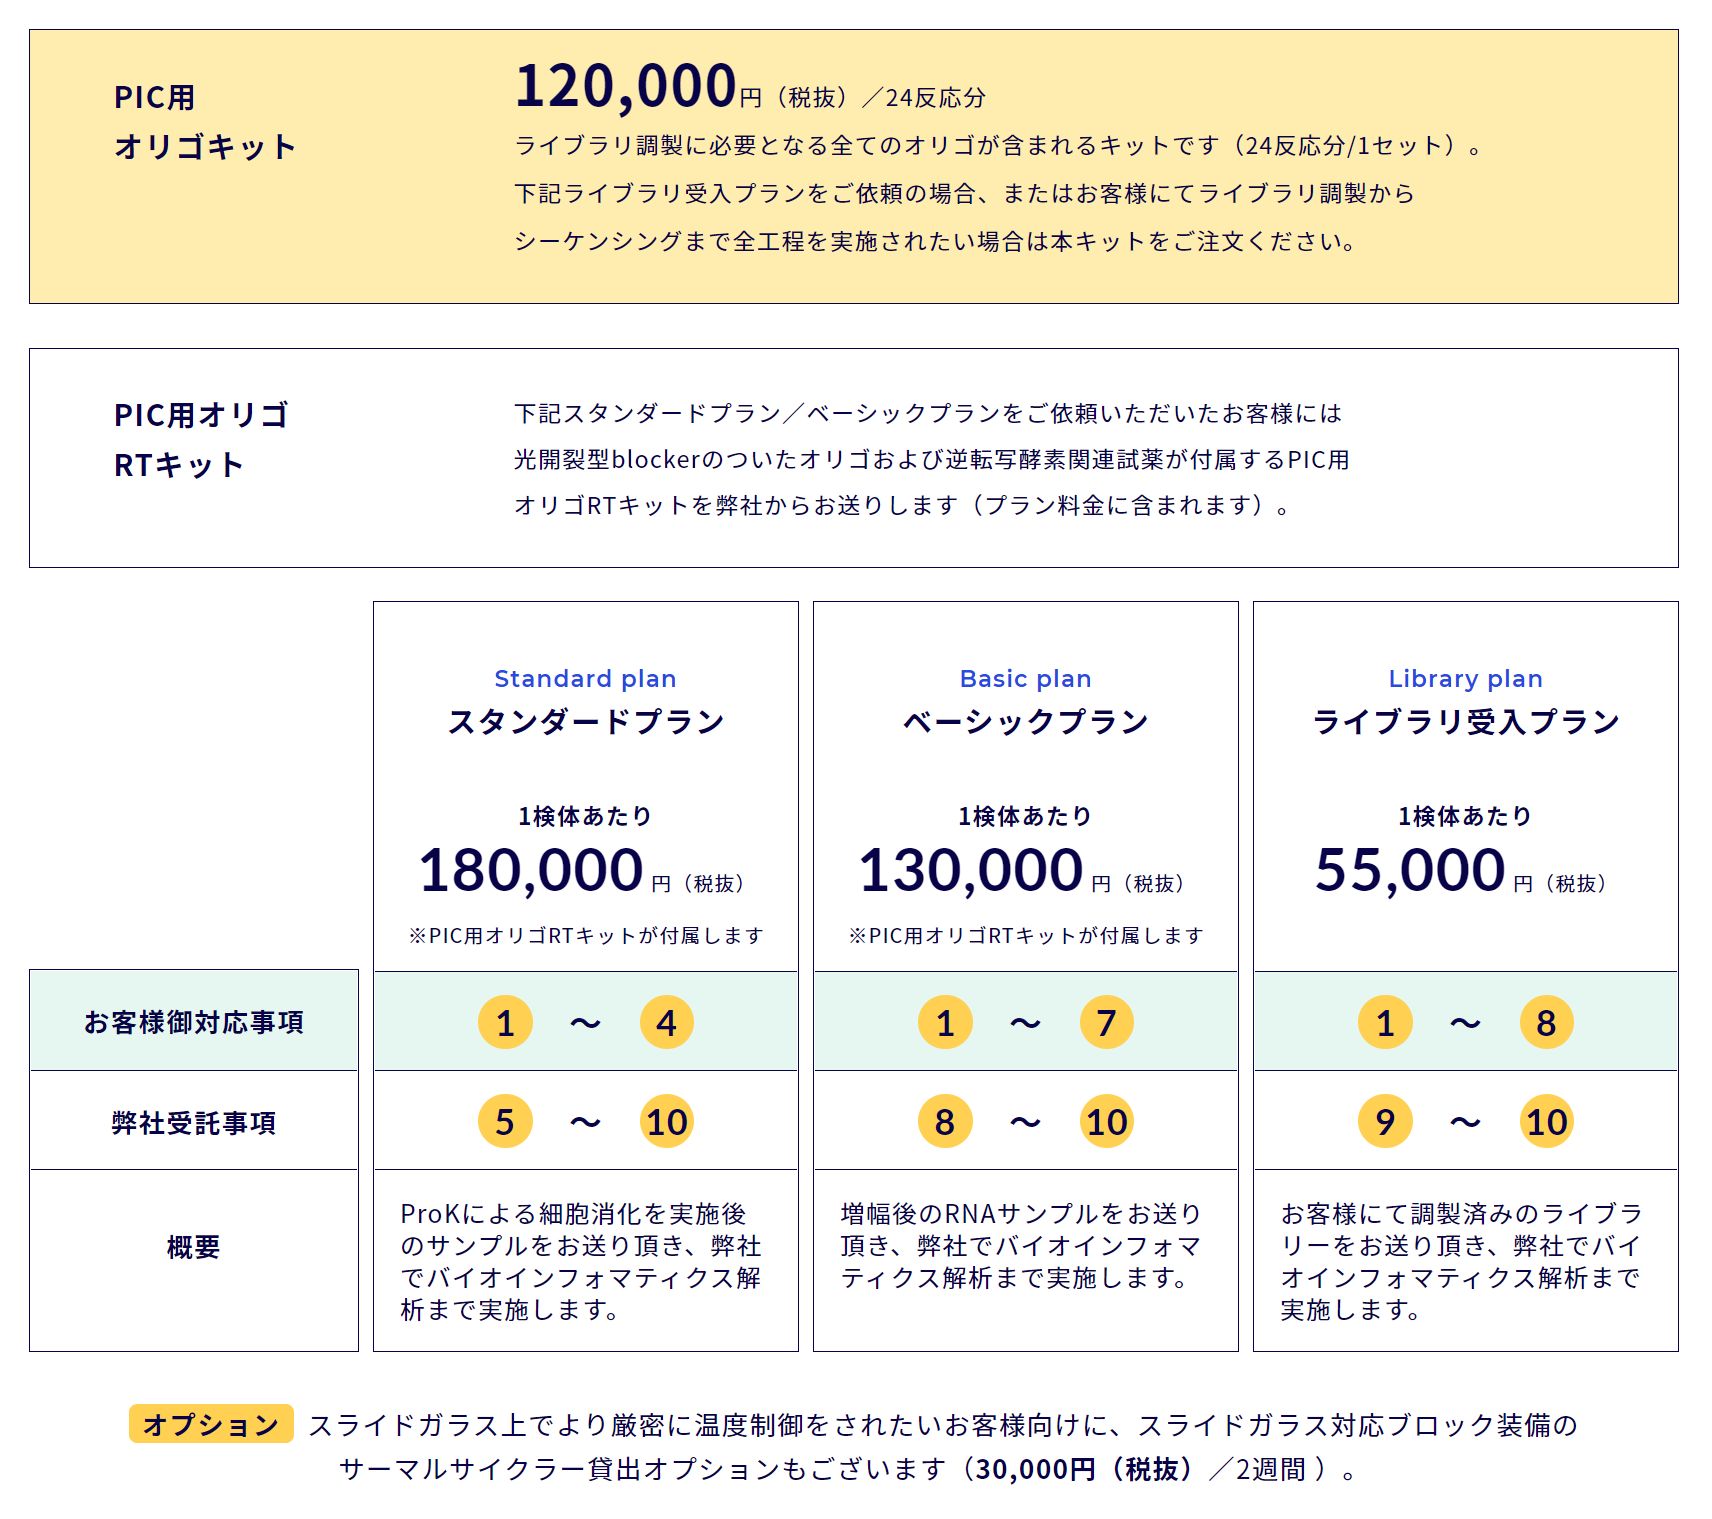Click the yellow number 5 circle badge
The width and height of the screenshot is (1712, 1519).
[505, 1121]
